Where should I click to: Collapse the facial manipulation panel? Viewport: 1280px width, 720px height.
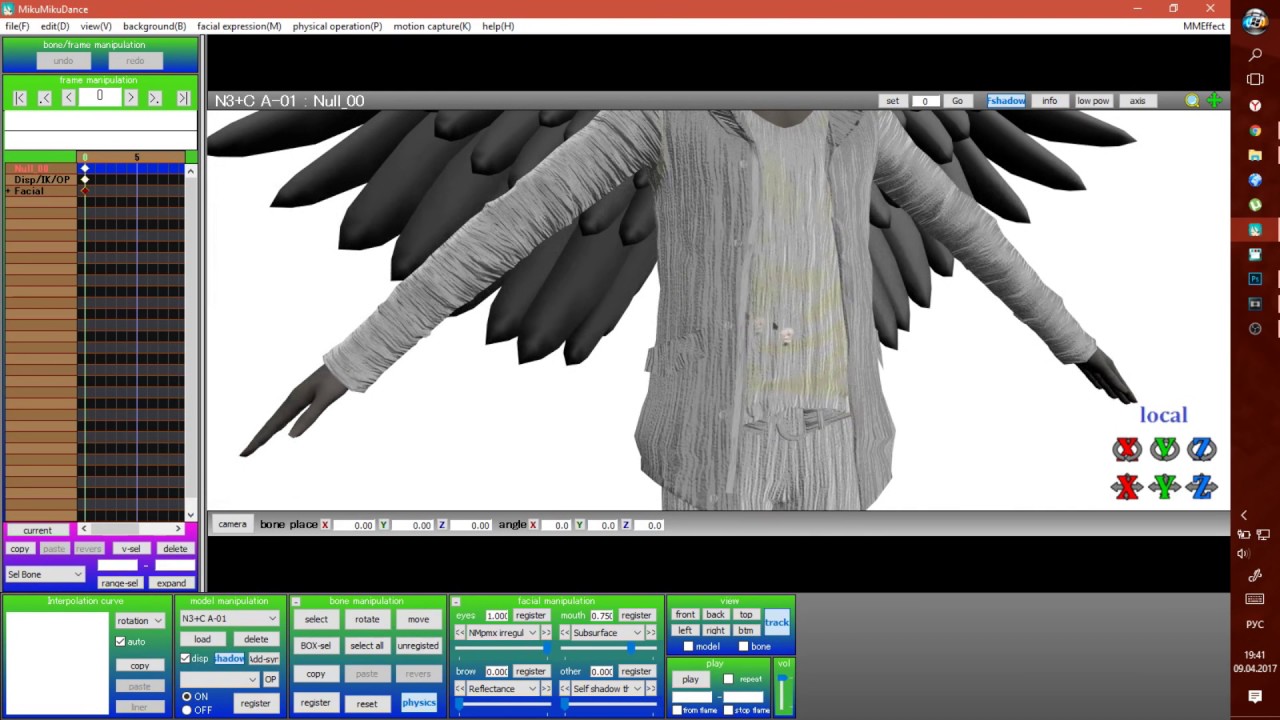click(456, 602)
